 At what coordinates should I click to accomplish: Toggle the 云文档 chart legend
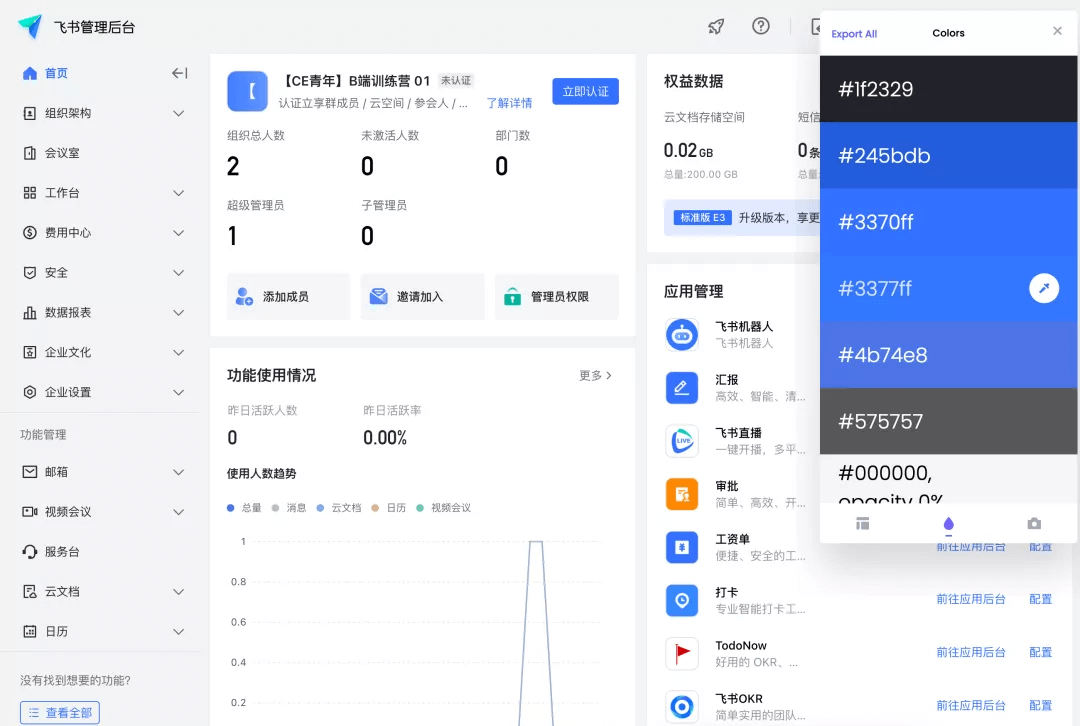(339, 508)
